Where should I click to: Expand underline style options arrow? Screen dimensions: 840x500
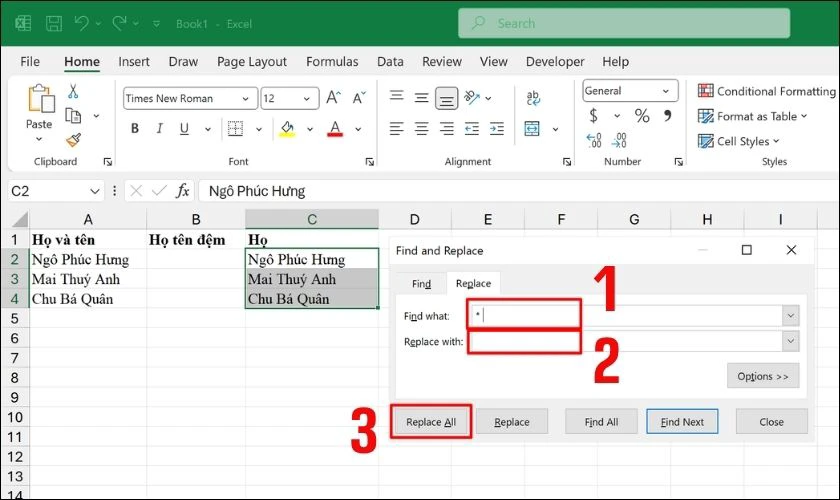pos(208,129)
